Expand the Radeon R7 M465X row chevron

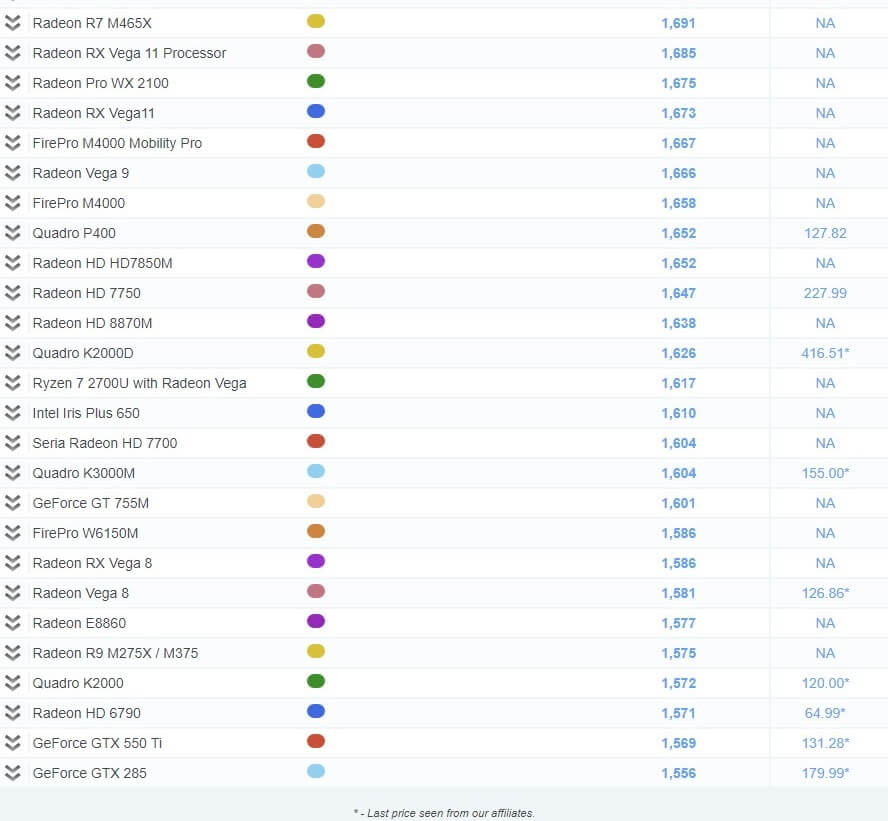[12, 23]
